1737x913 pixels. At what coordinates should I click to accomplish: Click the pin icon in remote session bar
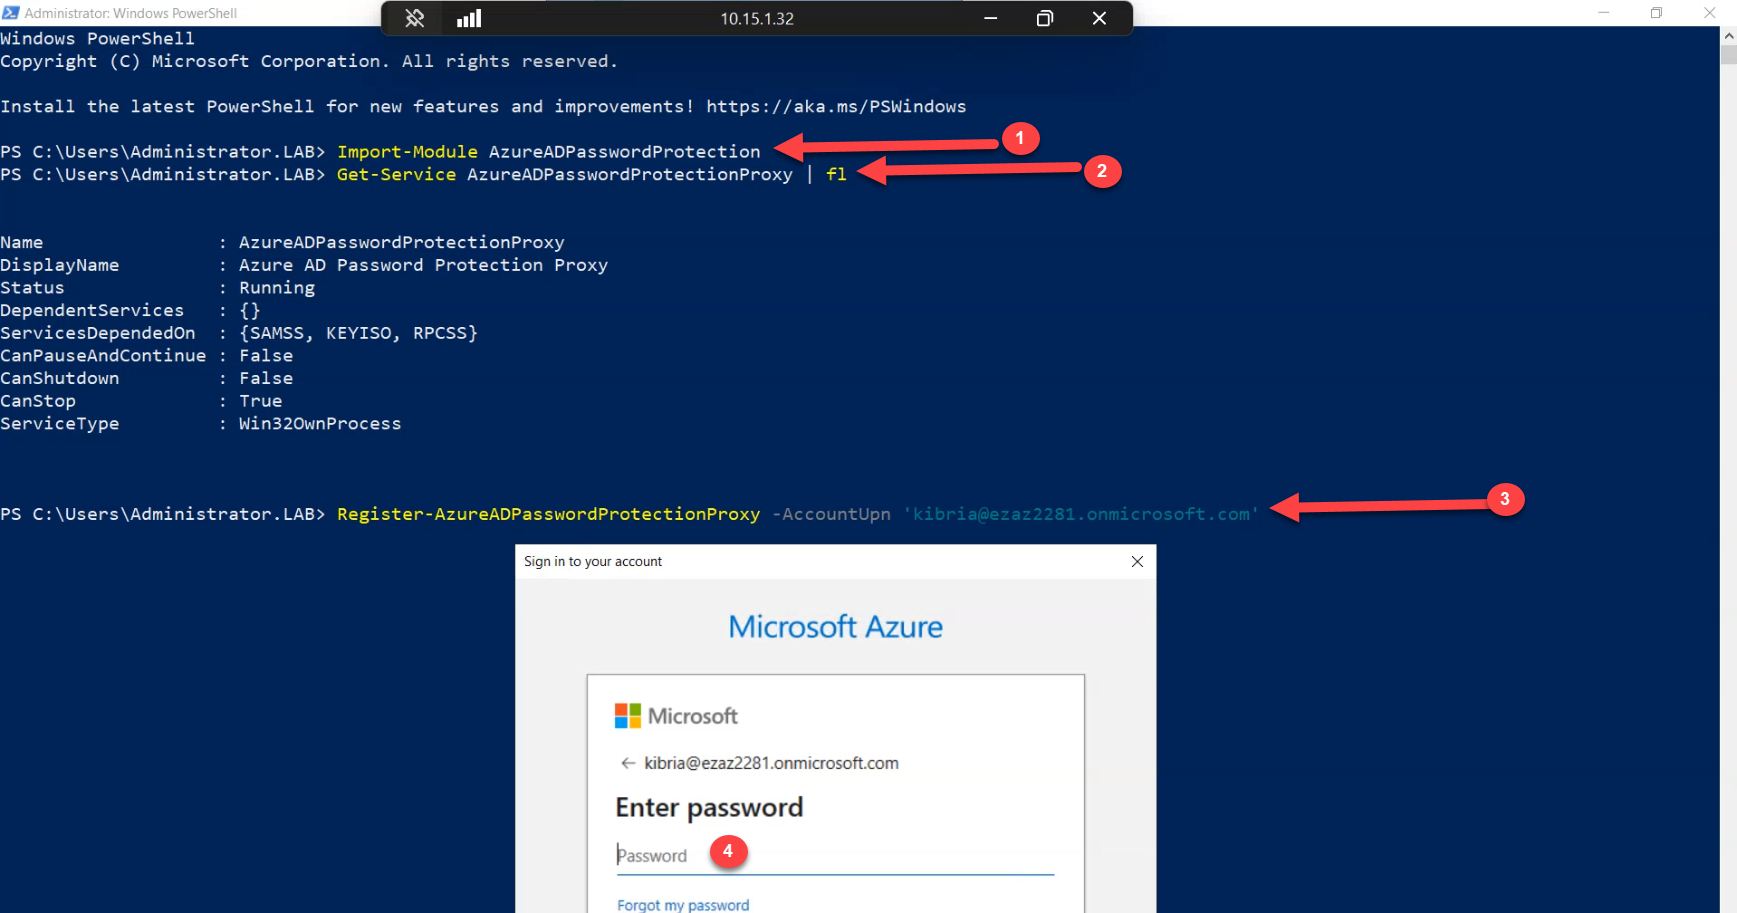tap(415, 18)
